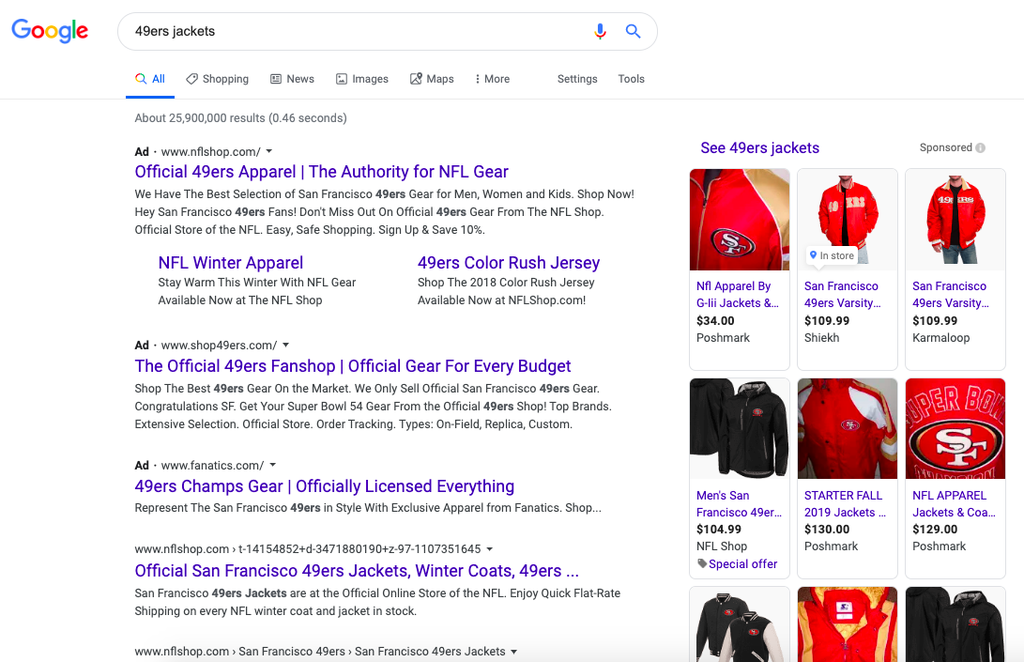This screenshot has height=662, width=1024.
Task: Open the Sponsored info icon
Action: point(980,148)
